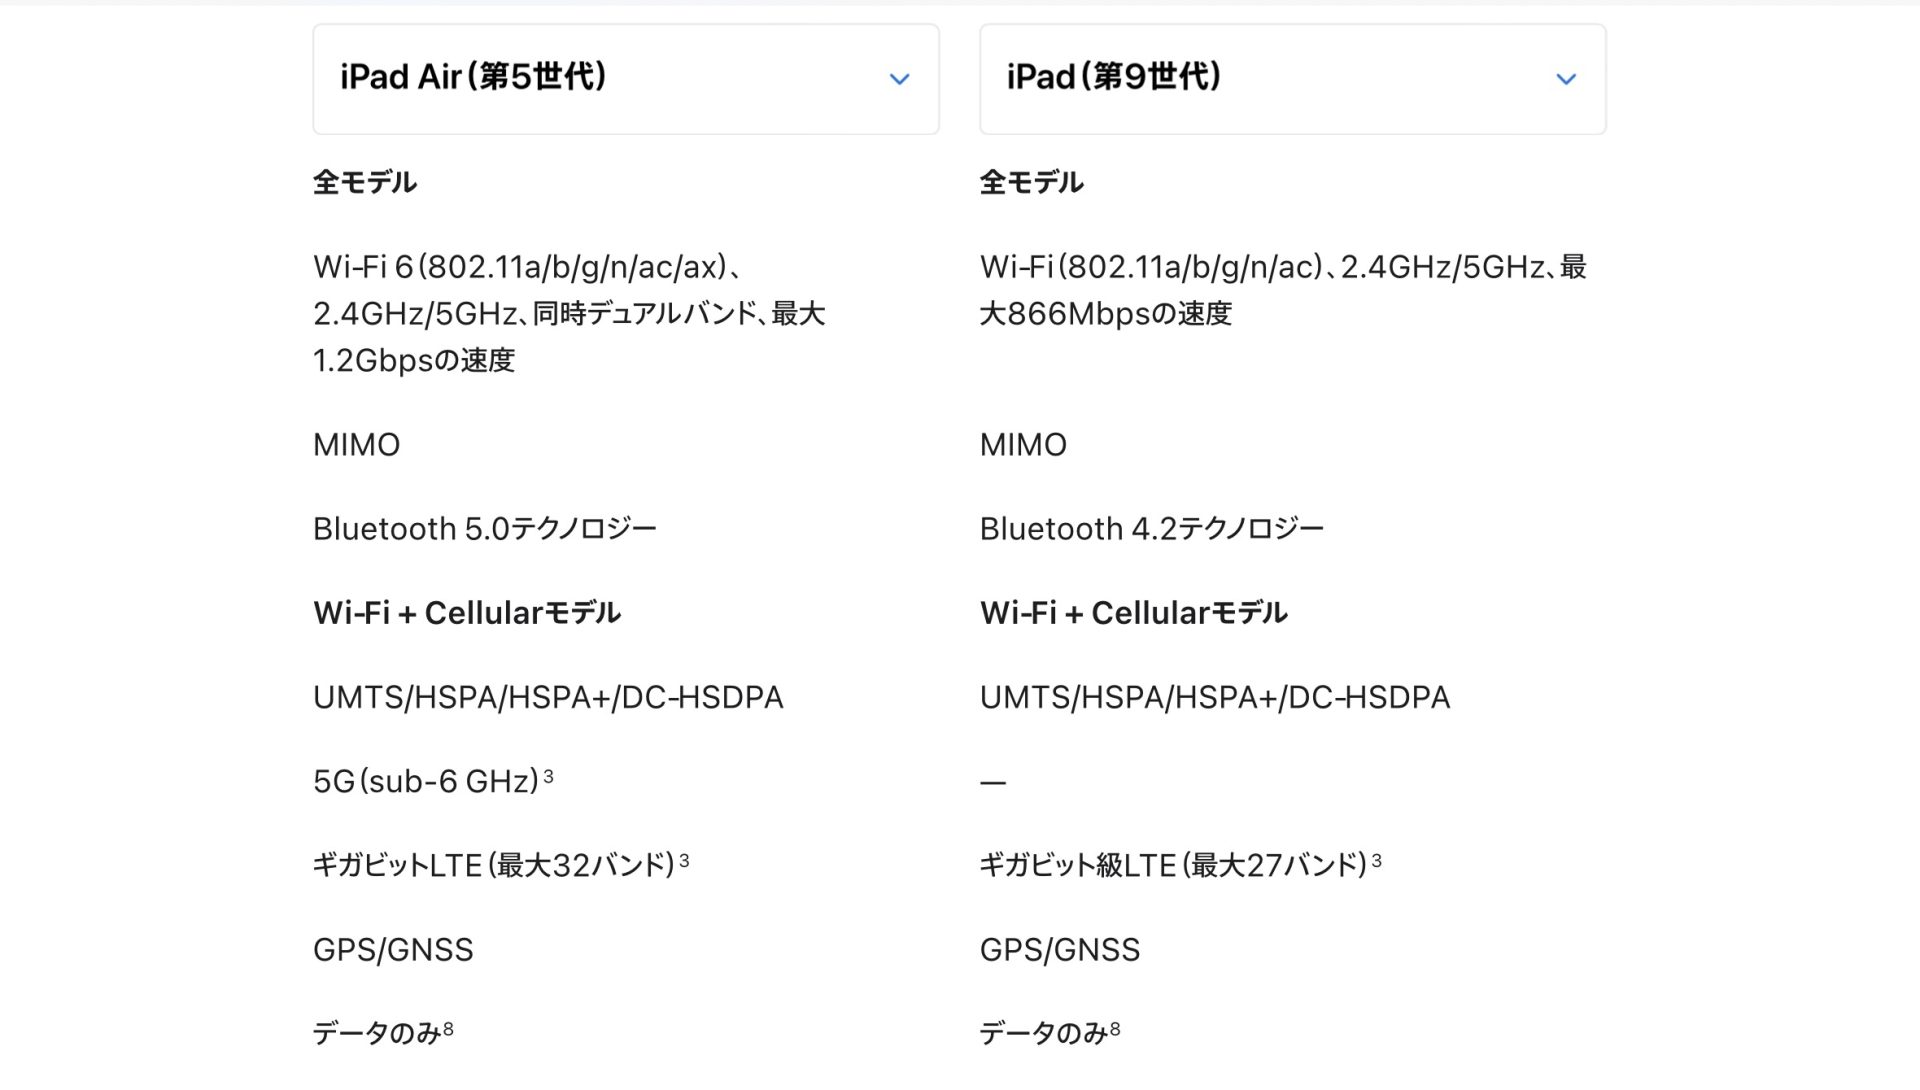The width and height of the screenshot is (1920, 1090).
Task: Open footnote 3 after ギガビットLTE (最大32バンド)
Action: tap(684, 859)
